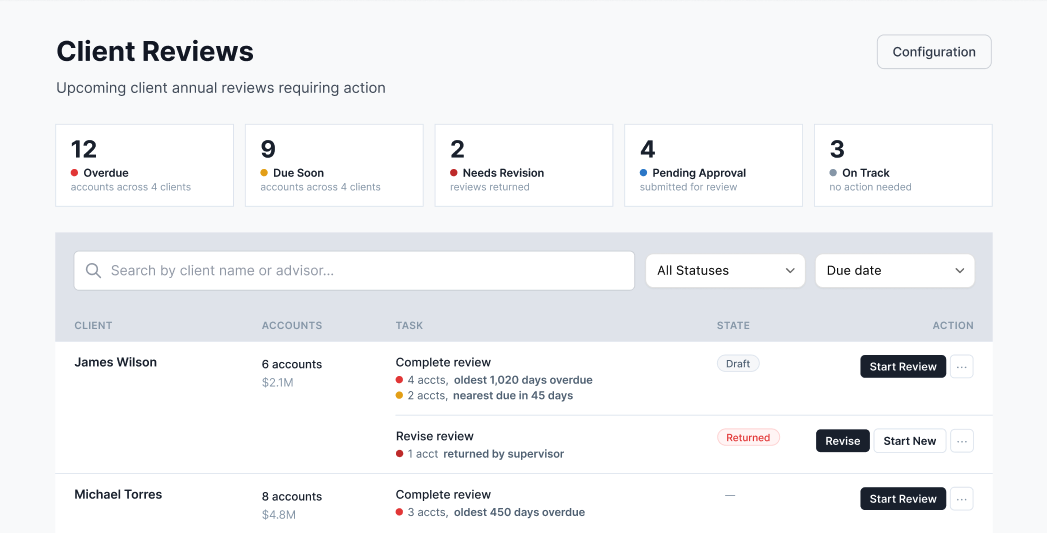The image size is (1047, 533).
Task: Open the Due date sort dropdown
Action: (x=895, y=271)
